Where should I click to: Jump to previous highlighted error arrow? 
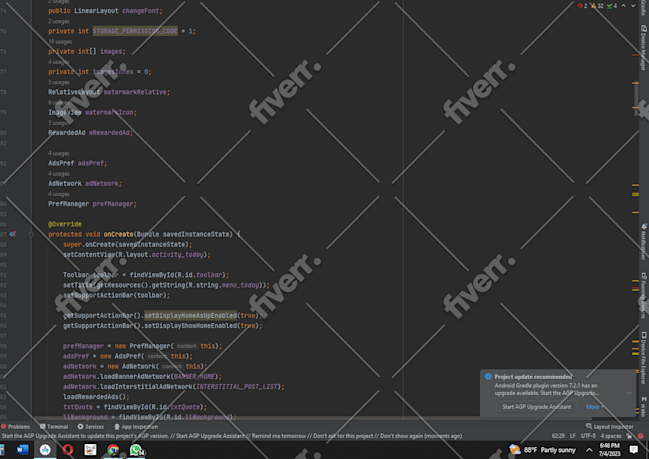click(621, 6)
